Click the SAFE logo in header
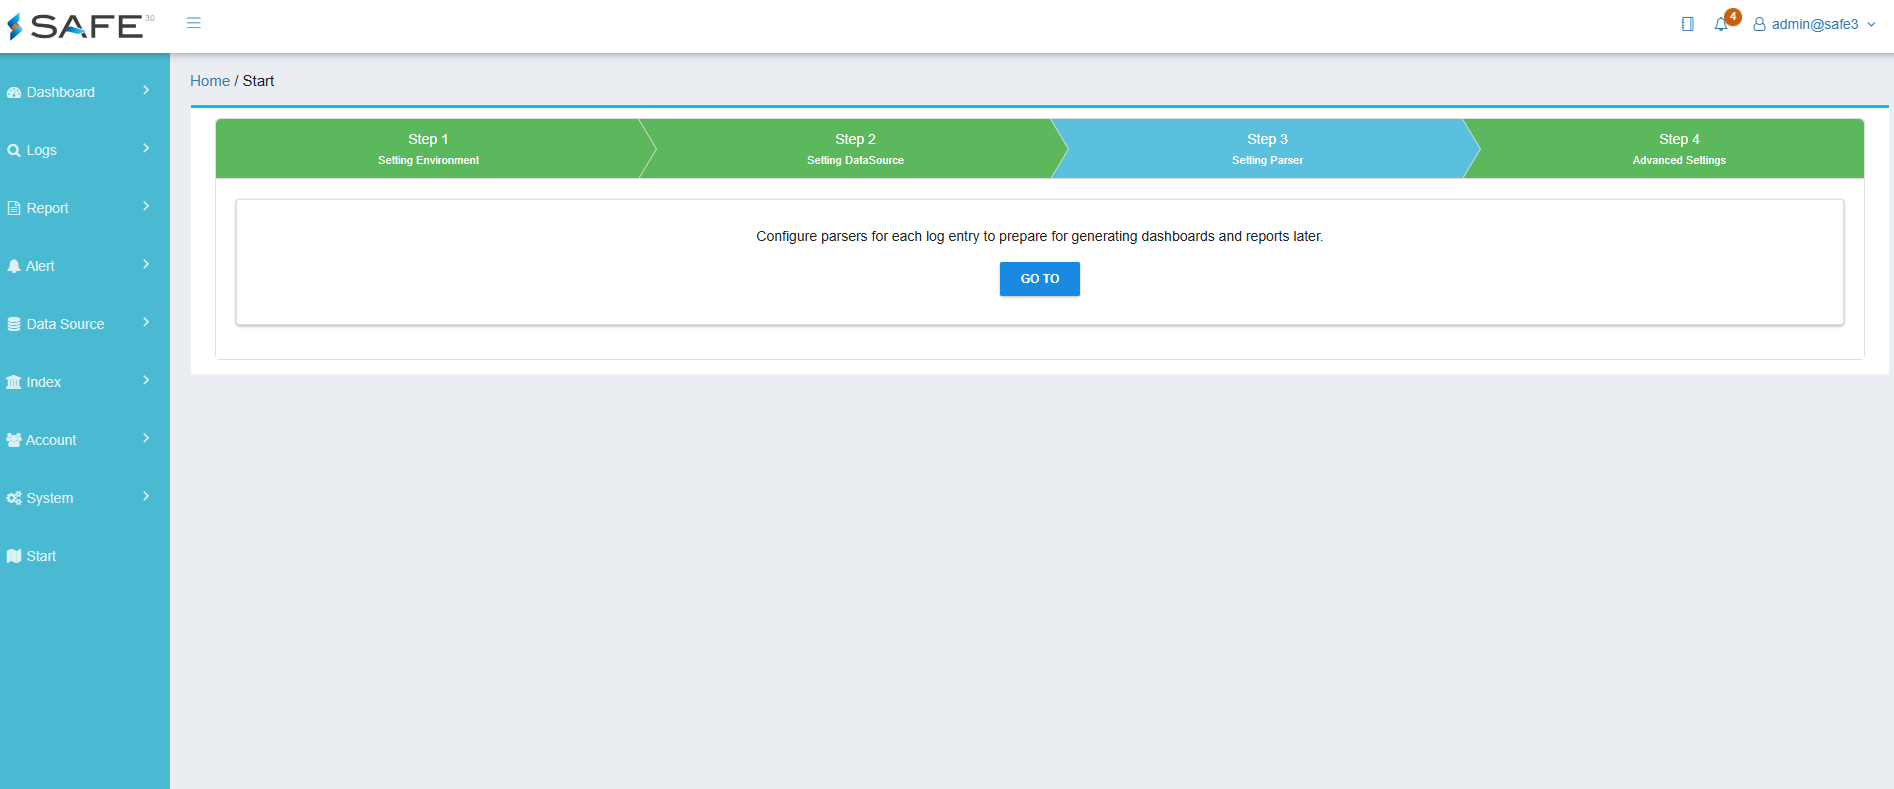The width and height of the screenshot is (1894, 789). coord(81,26)
